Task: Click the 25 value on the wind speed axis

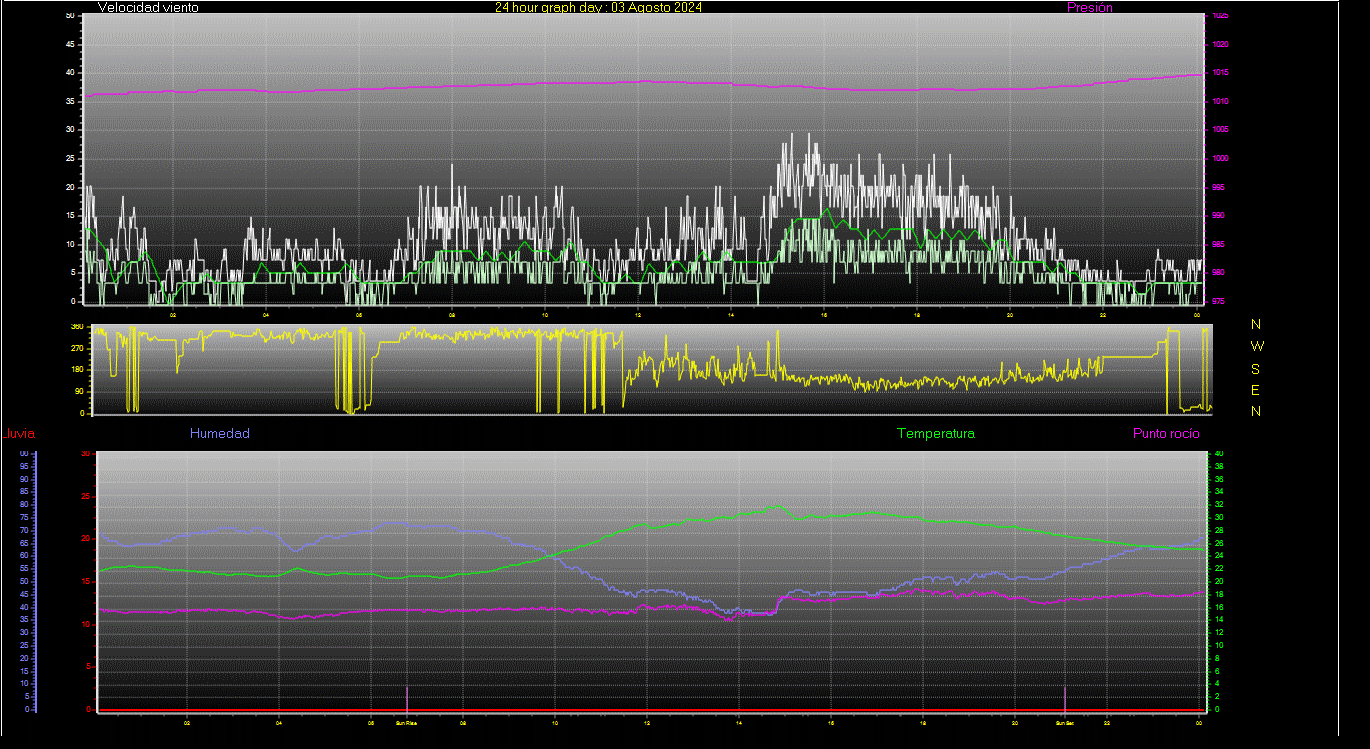Action: (x=69, y=159)
